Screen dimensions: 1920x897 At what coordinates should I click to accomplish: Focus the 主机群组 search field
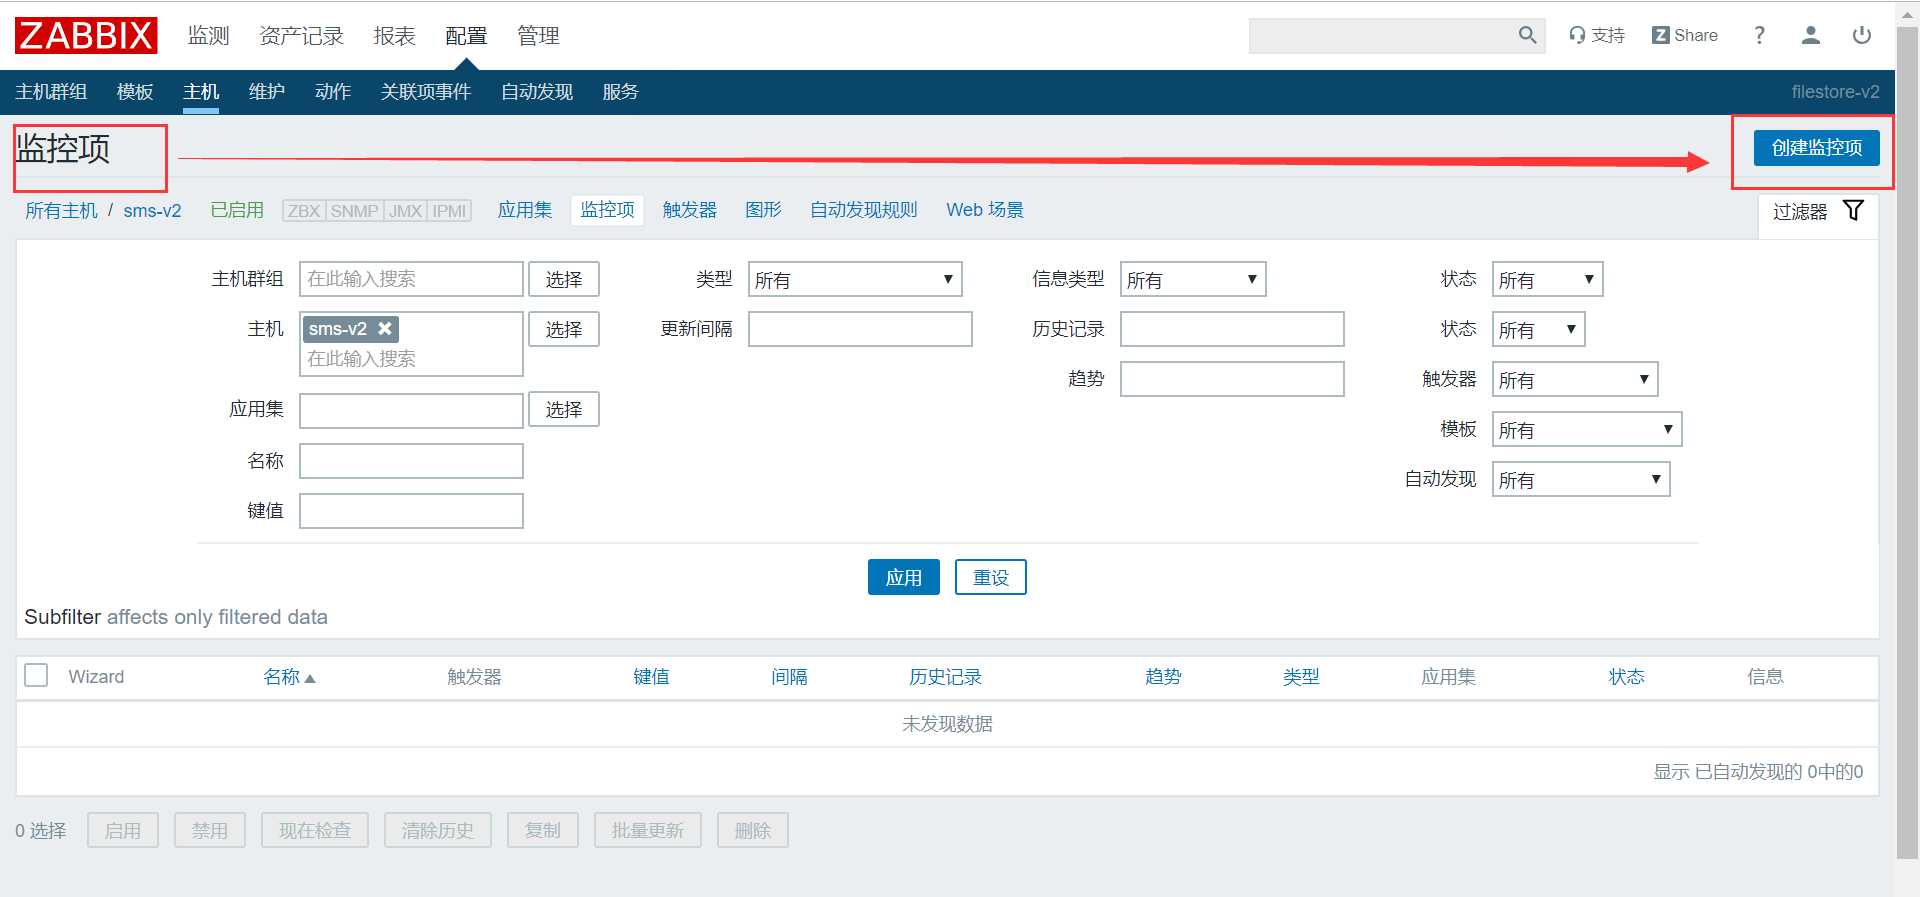pos(411,279)
